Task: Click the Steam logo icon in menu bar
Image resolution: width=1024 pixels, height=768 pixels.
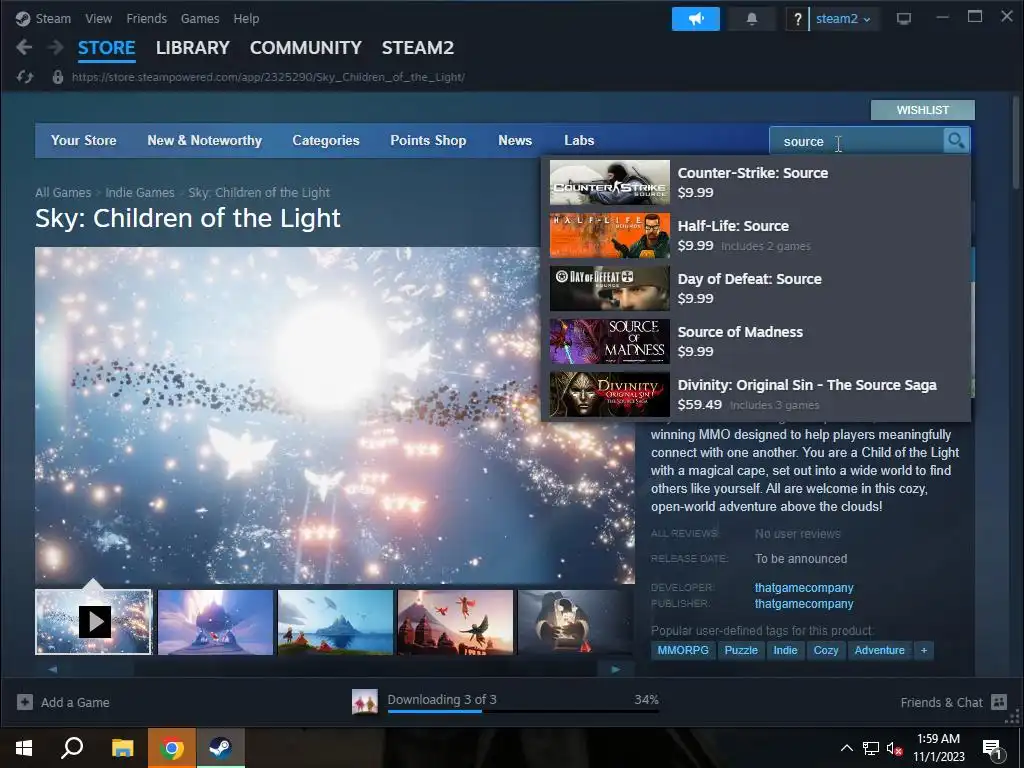Action: tap(23, 18)
